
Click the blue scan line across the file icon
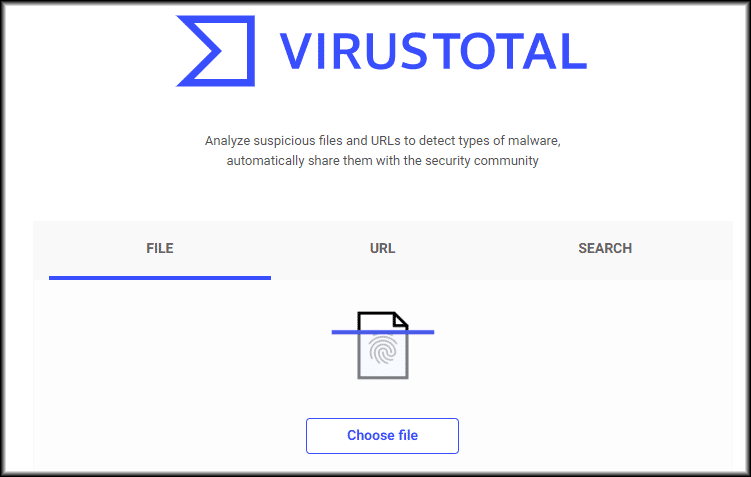383,332
